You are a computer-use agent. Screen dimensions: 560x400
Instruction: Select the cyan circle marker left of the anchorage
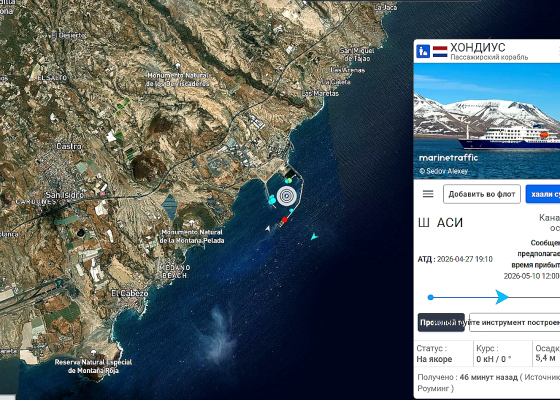[272, 200]
